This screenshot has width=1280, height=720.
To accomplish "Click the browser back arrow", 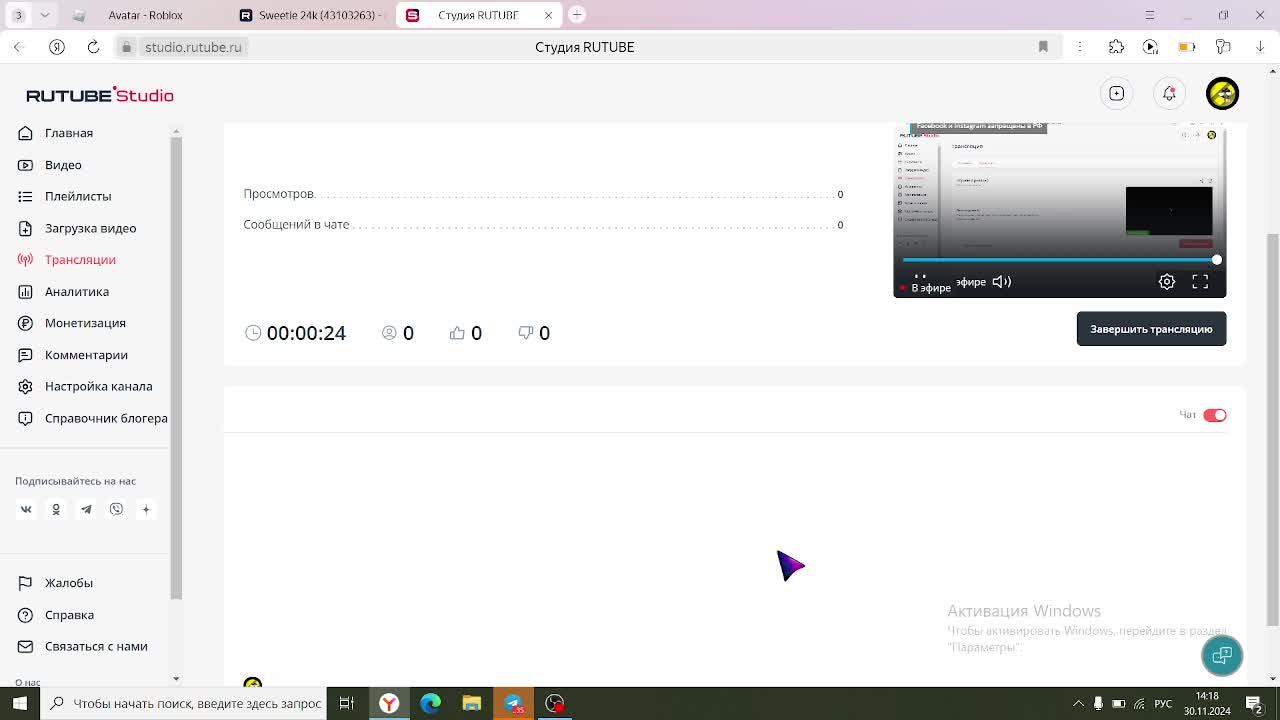I will (18, 47).
